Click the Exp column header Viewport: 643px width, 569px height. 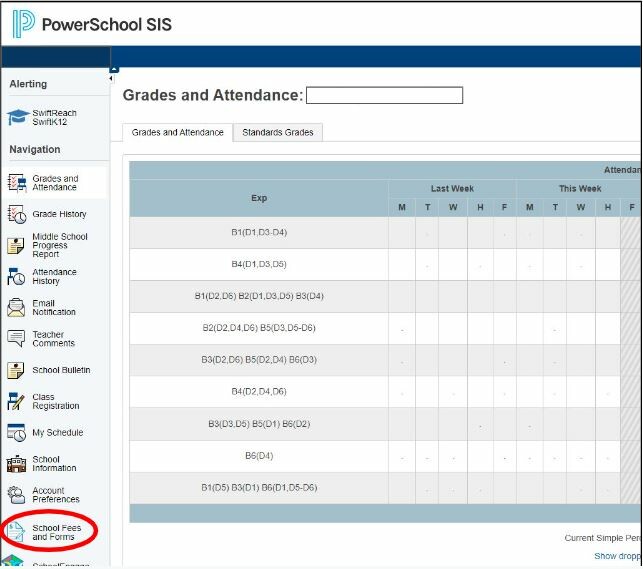[259, 198]
